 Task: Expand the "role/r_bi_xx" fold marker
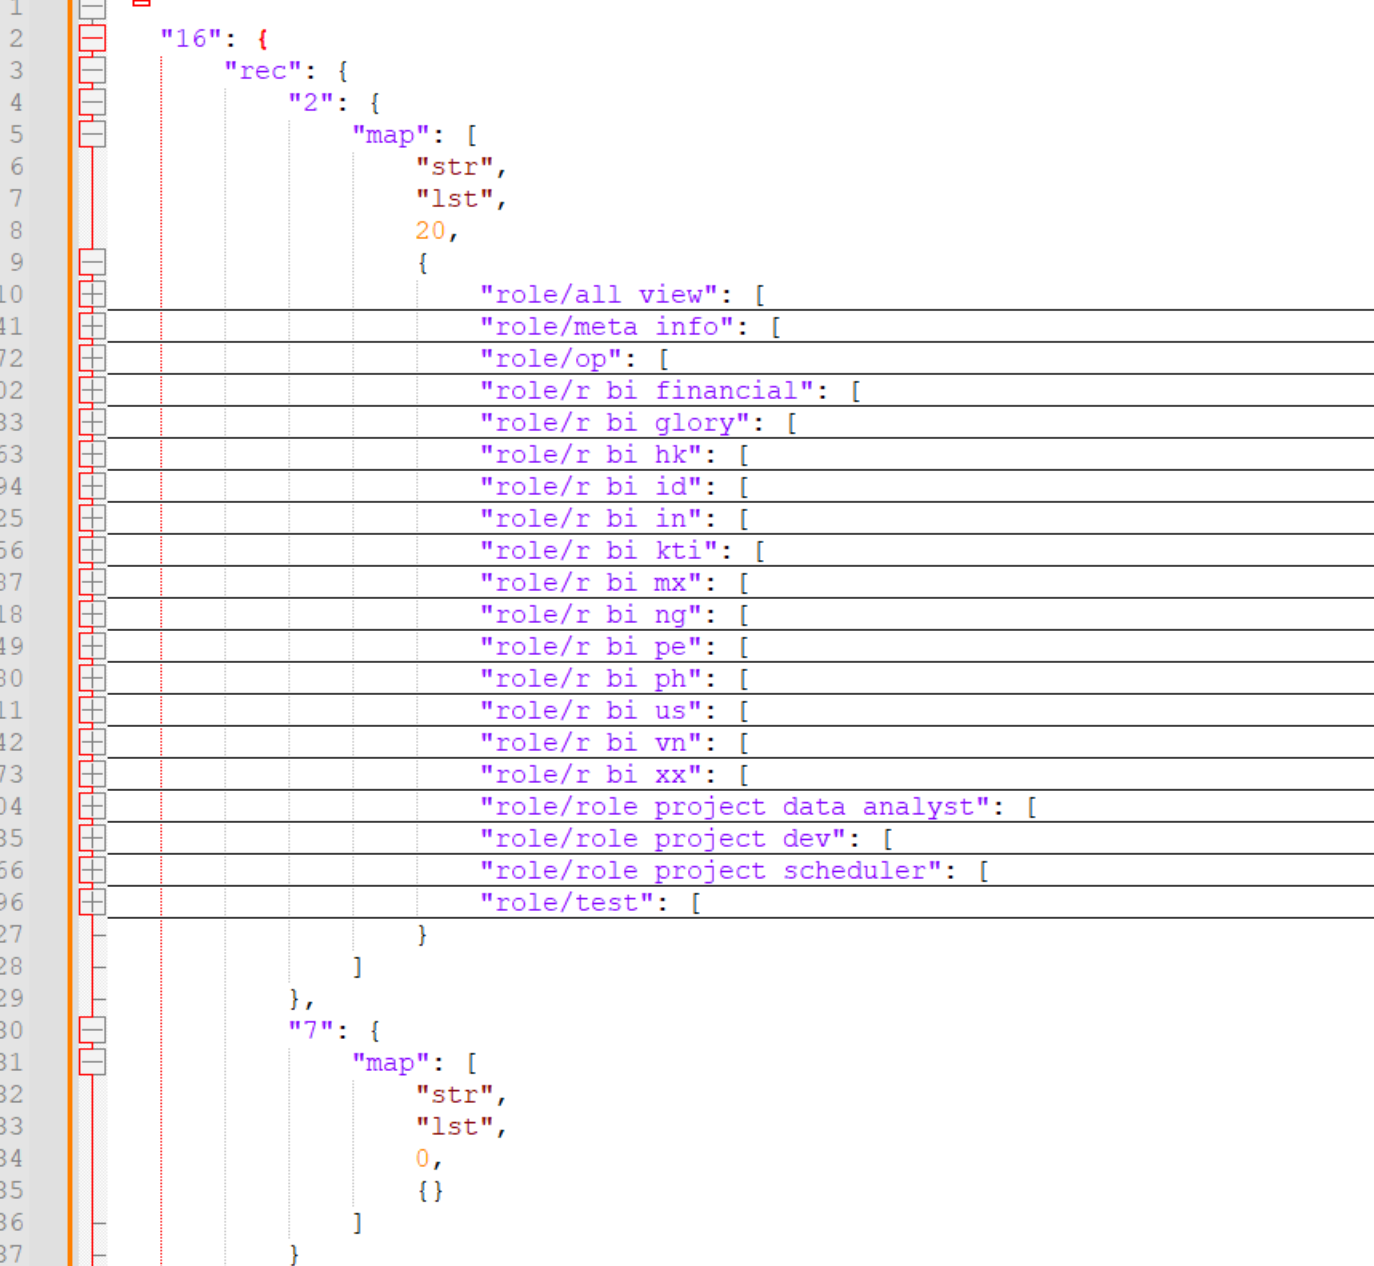tap(92, 774)
